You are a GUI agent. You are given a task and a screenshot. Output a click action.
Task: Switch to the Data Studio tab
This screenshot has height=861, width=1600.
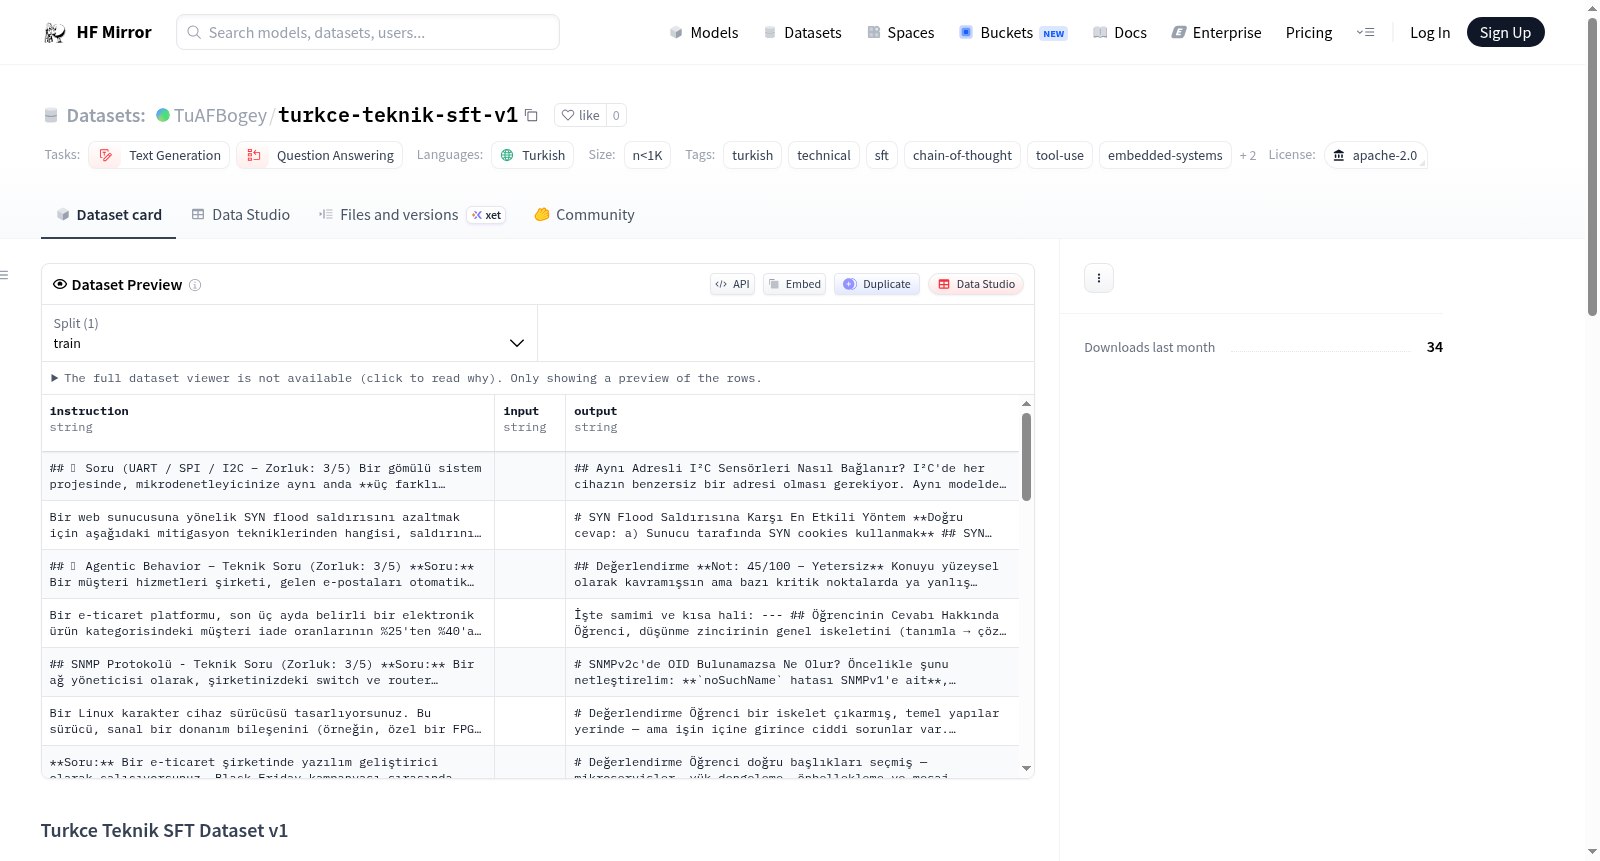click(241, 215)
